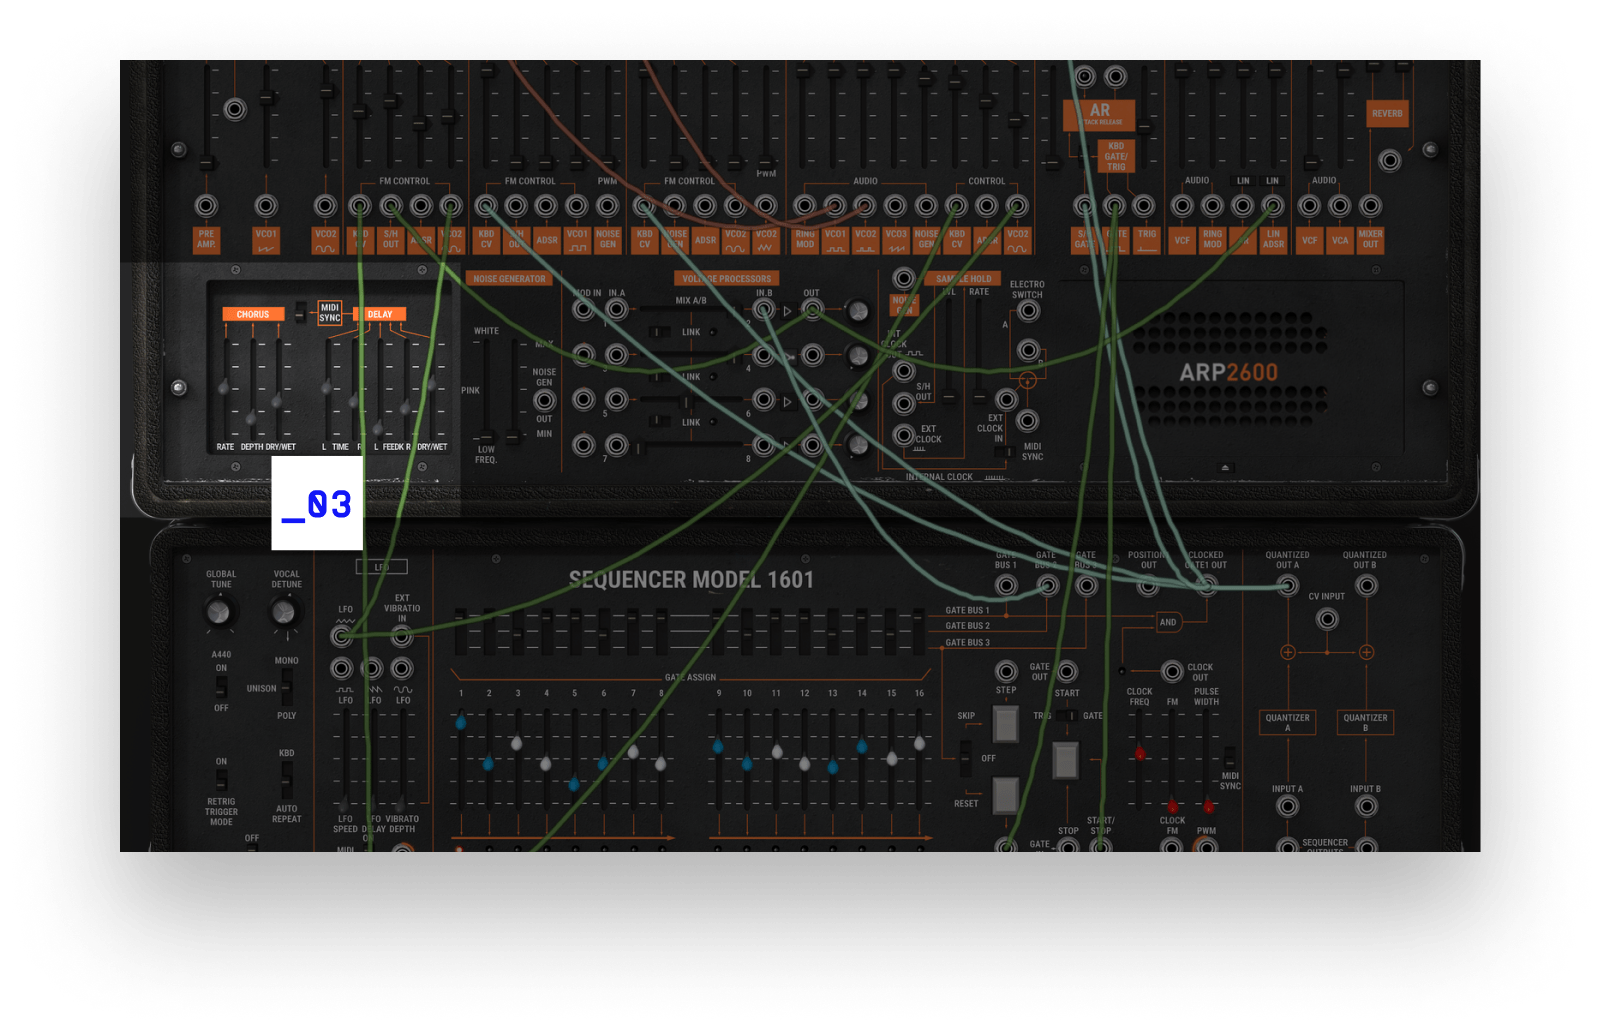1601x1032 pixels.
Task: Click the sequencer step 1 slider
Action: [460, 722]
